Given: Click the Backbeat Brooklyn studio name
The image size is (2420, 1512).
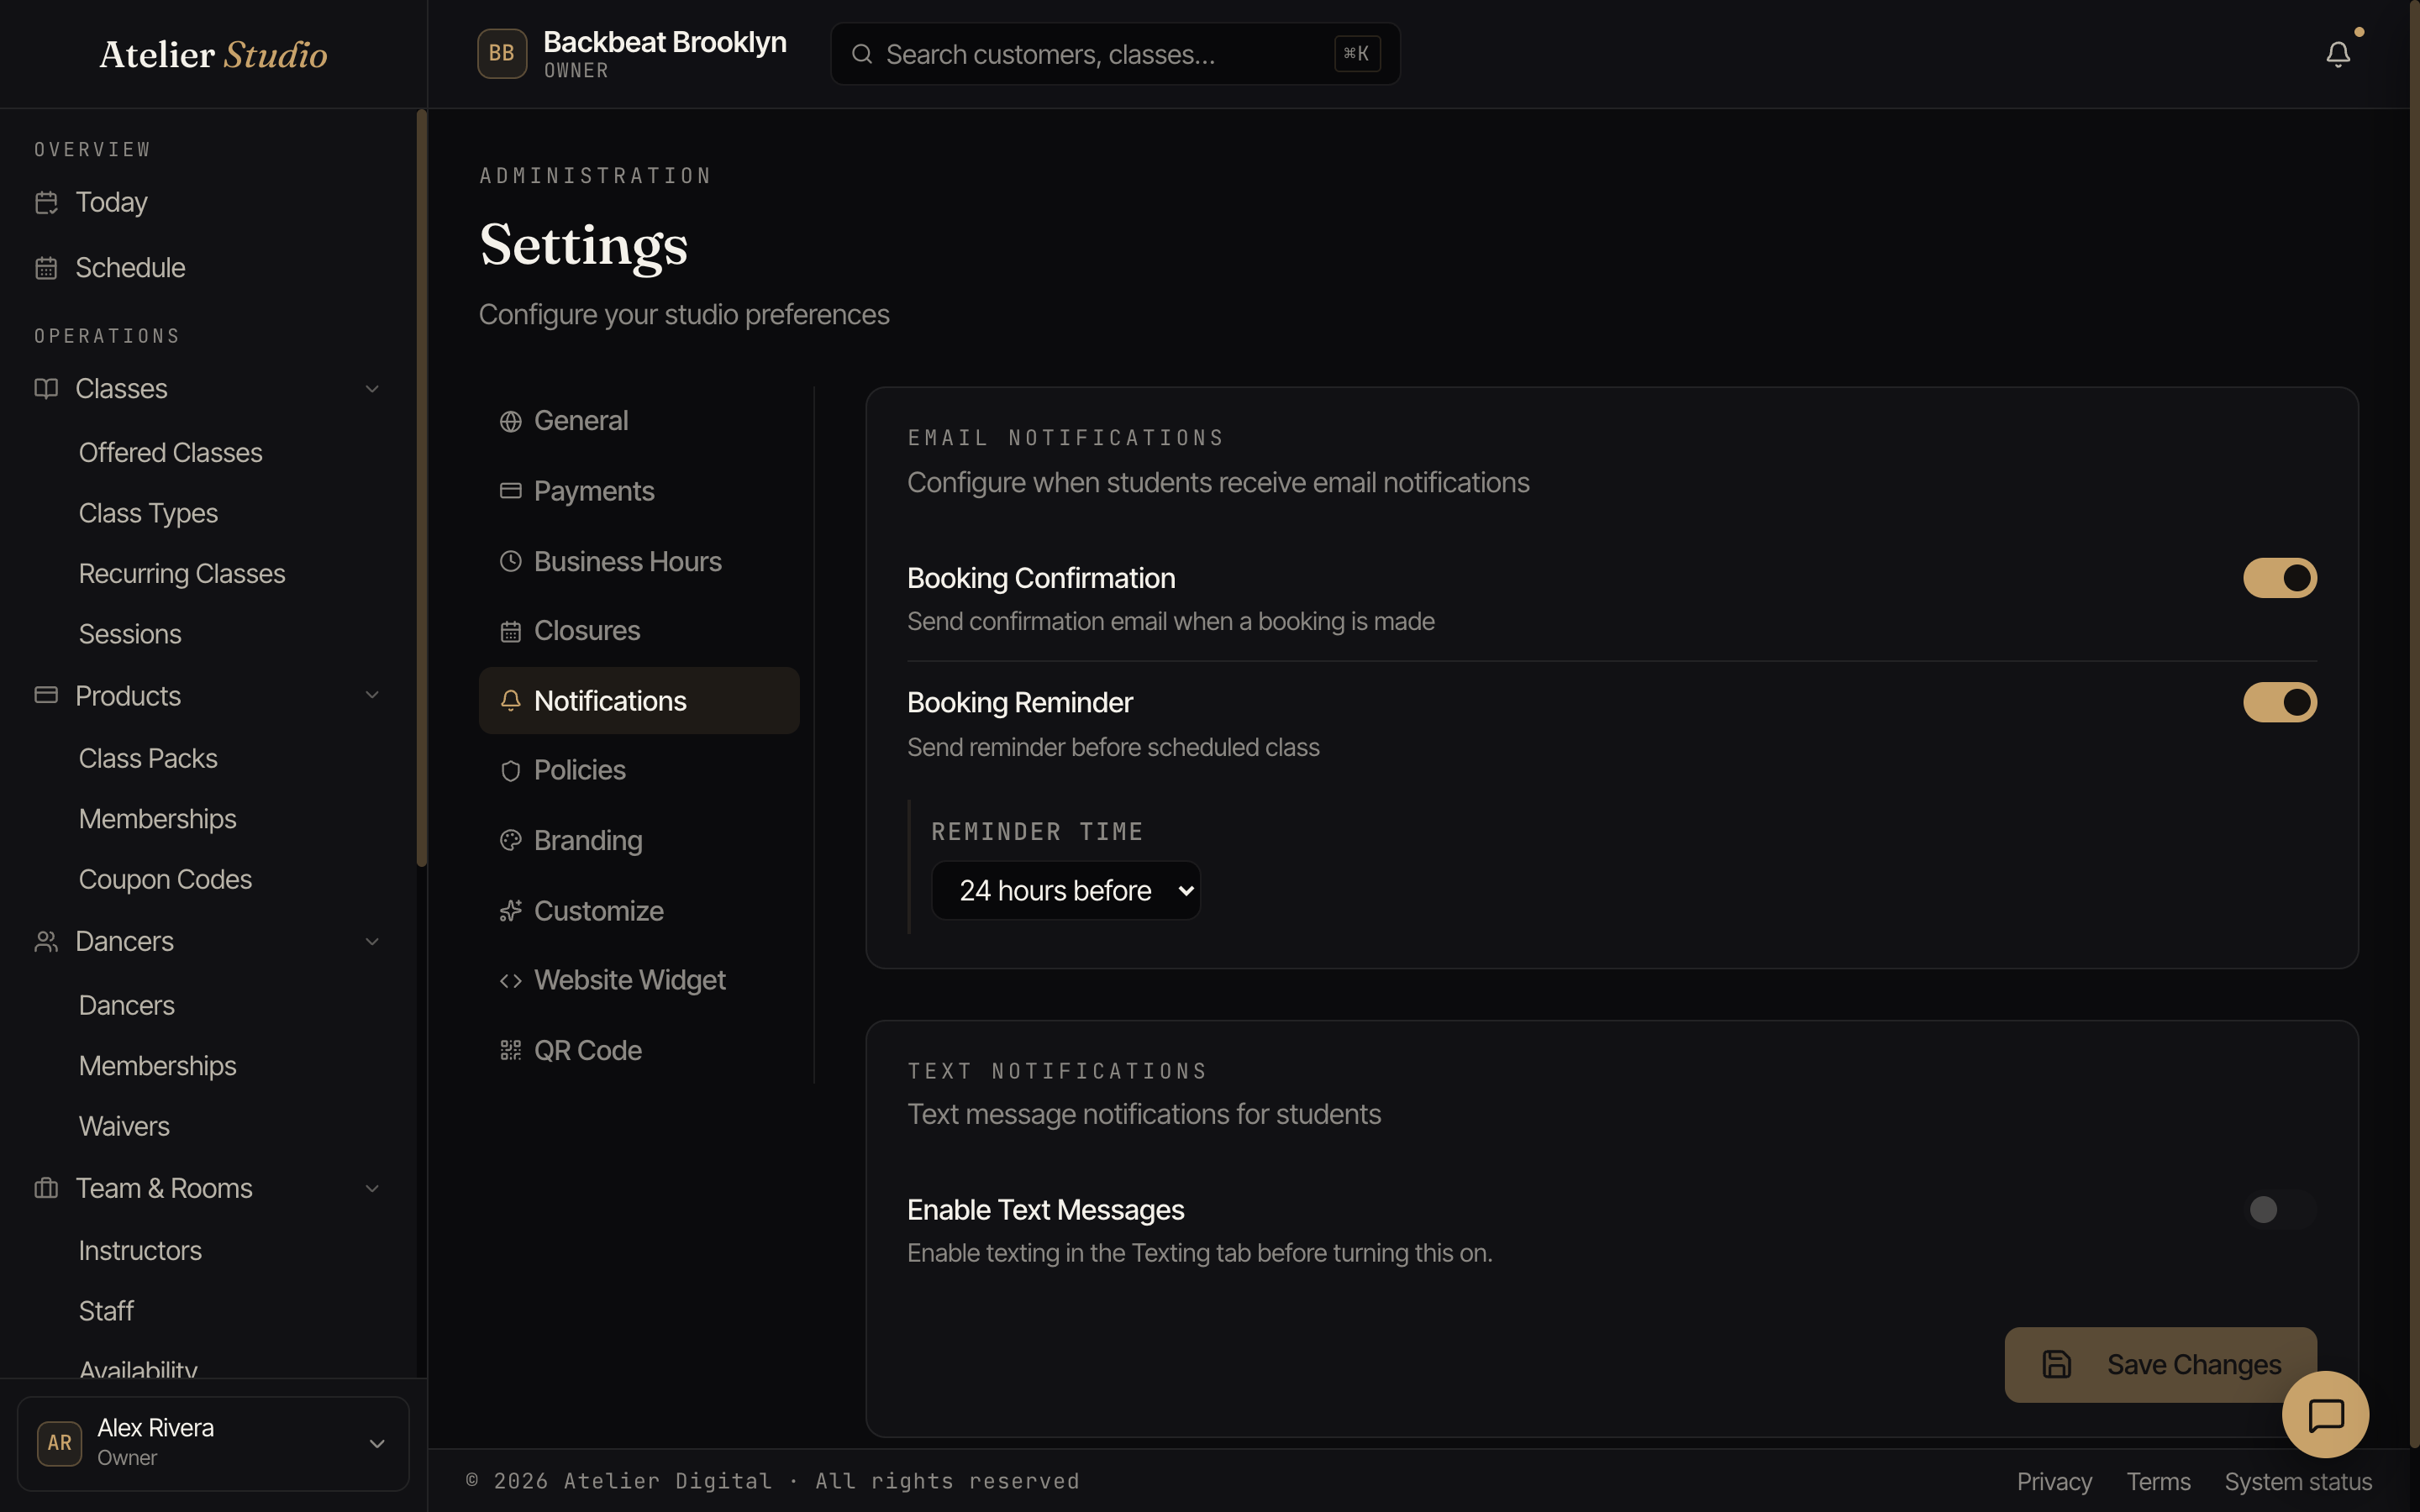Looking at the screenshot, I should (x=665, y=42).
